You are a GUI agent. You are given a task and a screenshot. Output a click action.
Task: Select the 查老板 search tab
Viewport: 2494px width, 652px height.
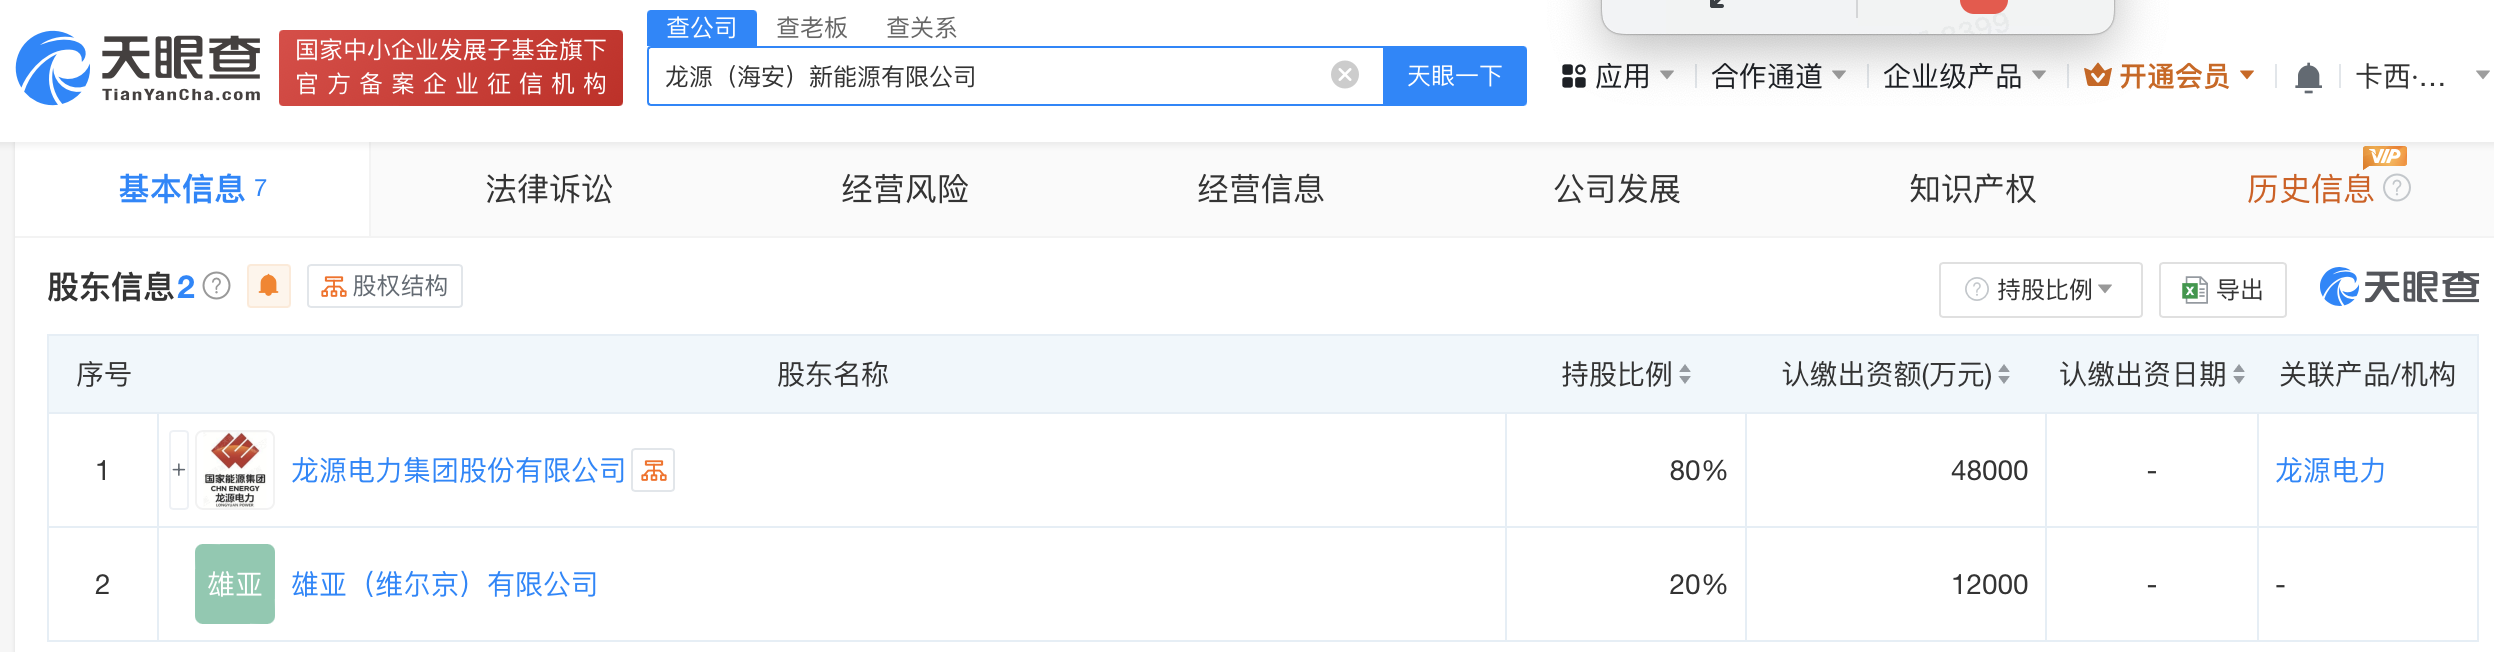pos(812,28)
